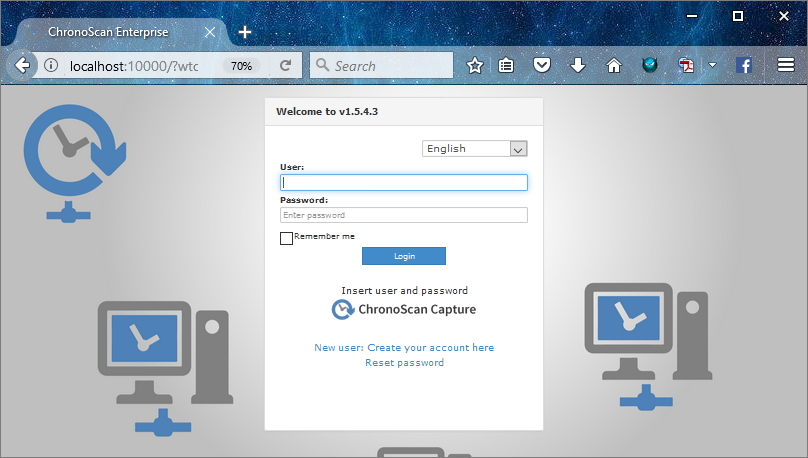Click the 70% zoom level indicator
The image size is (808, 458).
(x=241, y=66)
